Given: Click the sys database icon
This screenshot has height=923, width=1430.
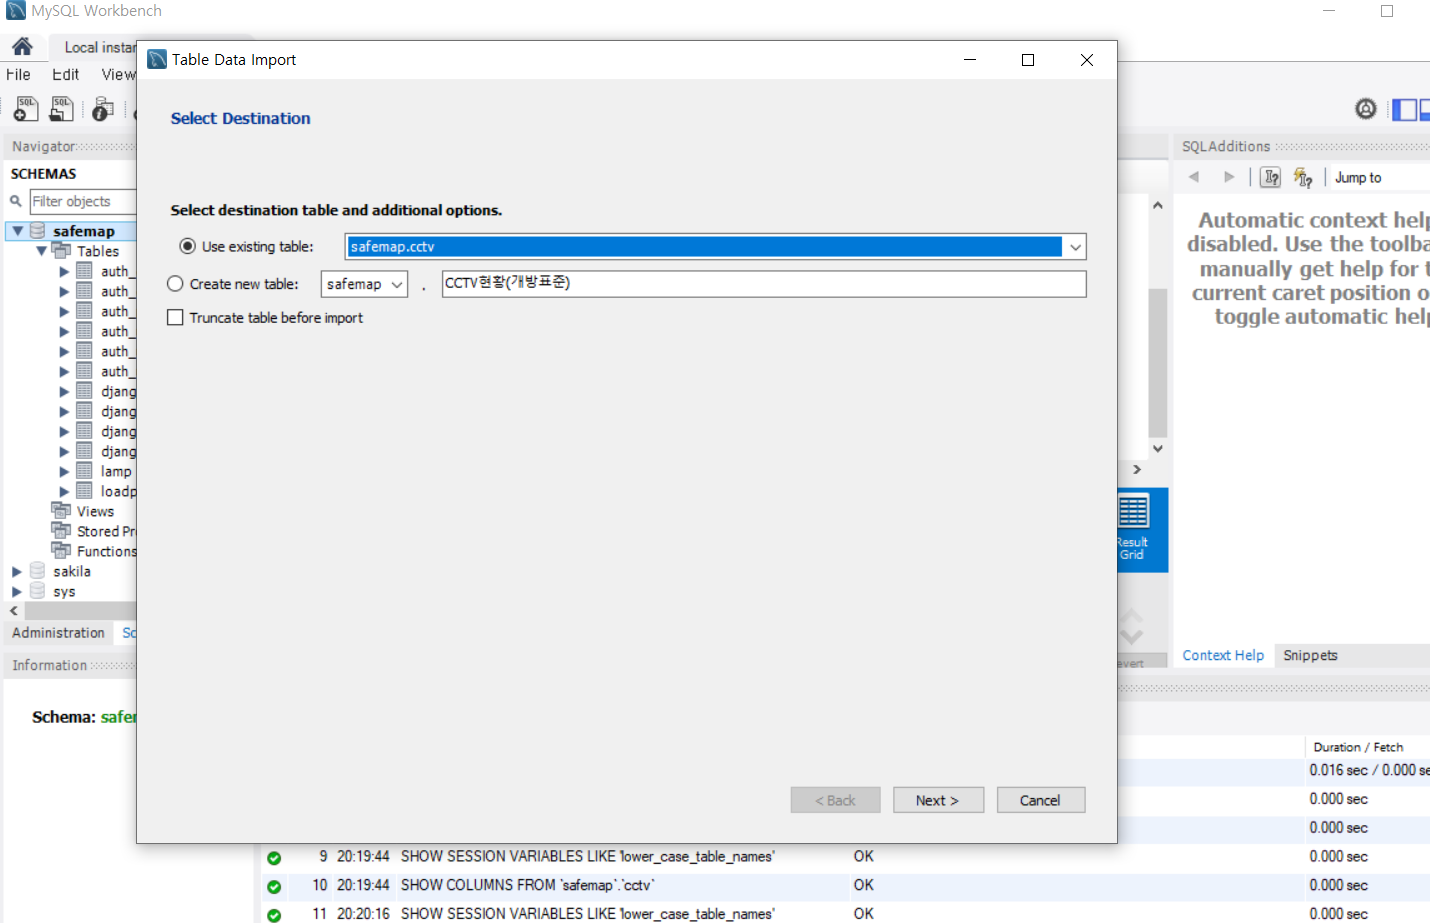Looking at the screenshot, I should click(38, 591).
